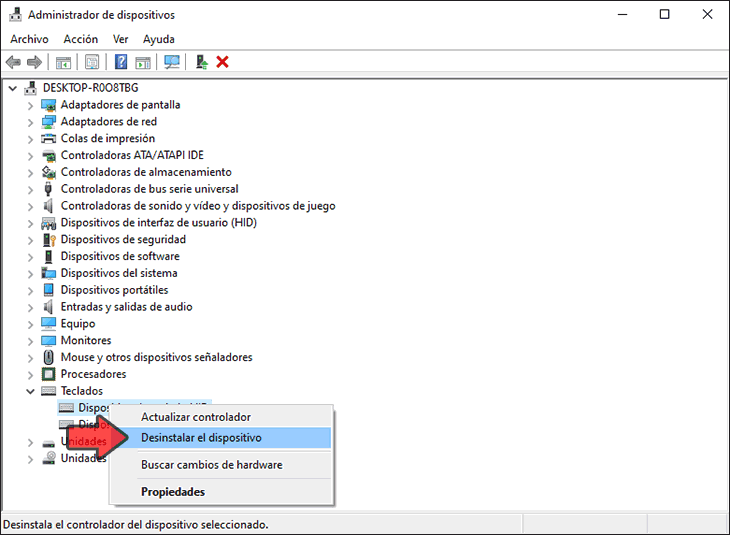Click the show/hide console tree icon
Screen dimensions: 730x535
tap(63, 62)
